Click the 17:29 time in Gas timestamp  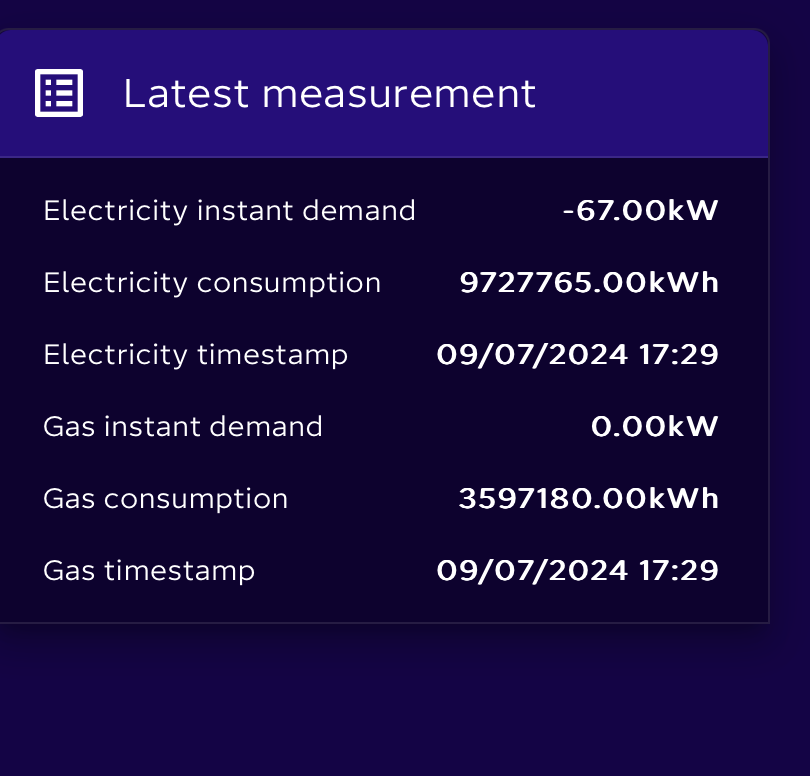(x=679, y=571)
